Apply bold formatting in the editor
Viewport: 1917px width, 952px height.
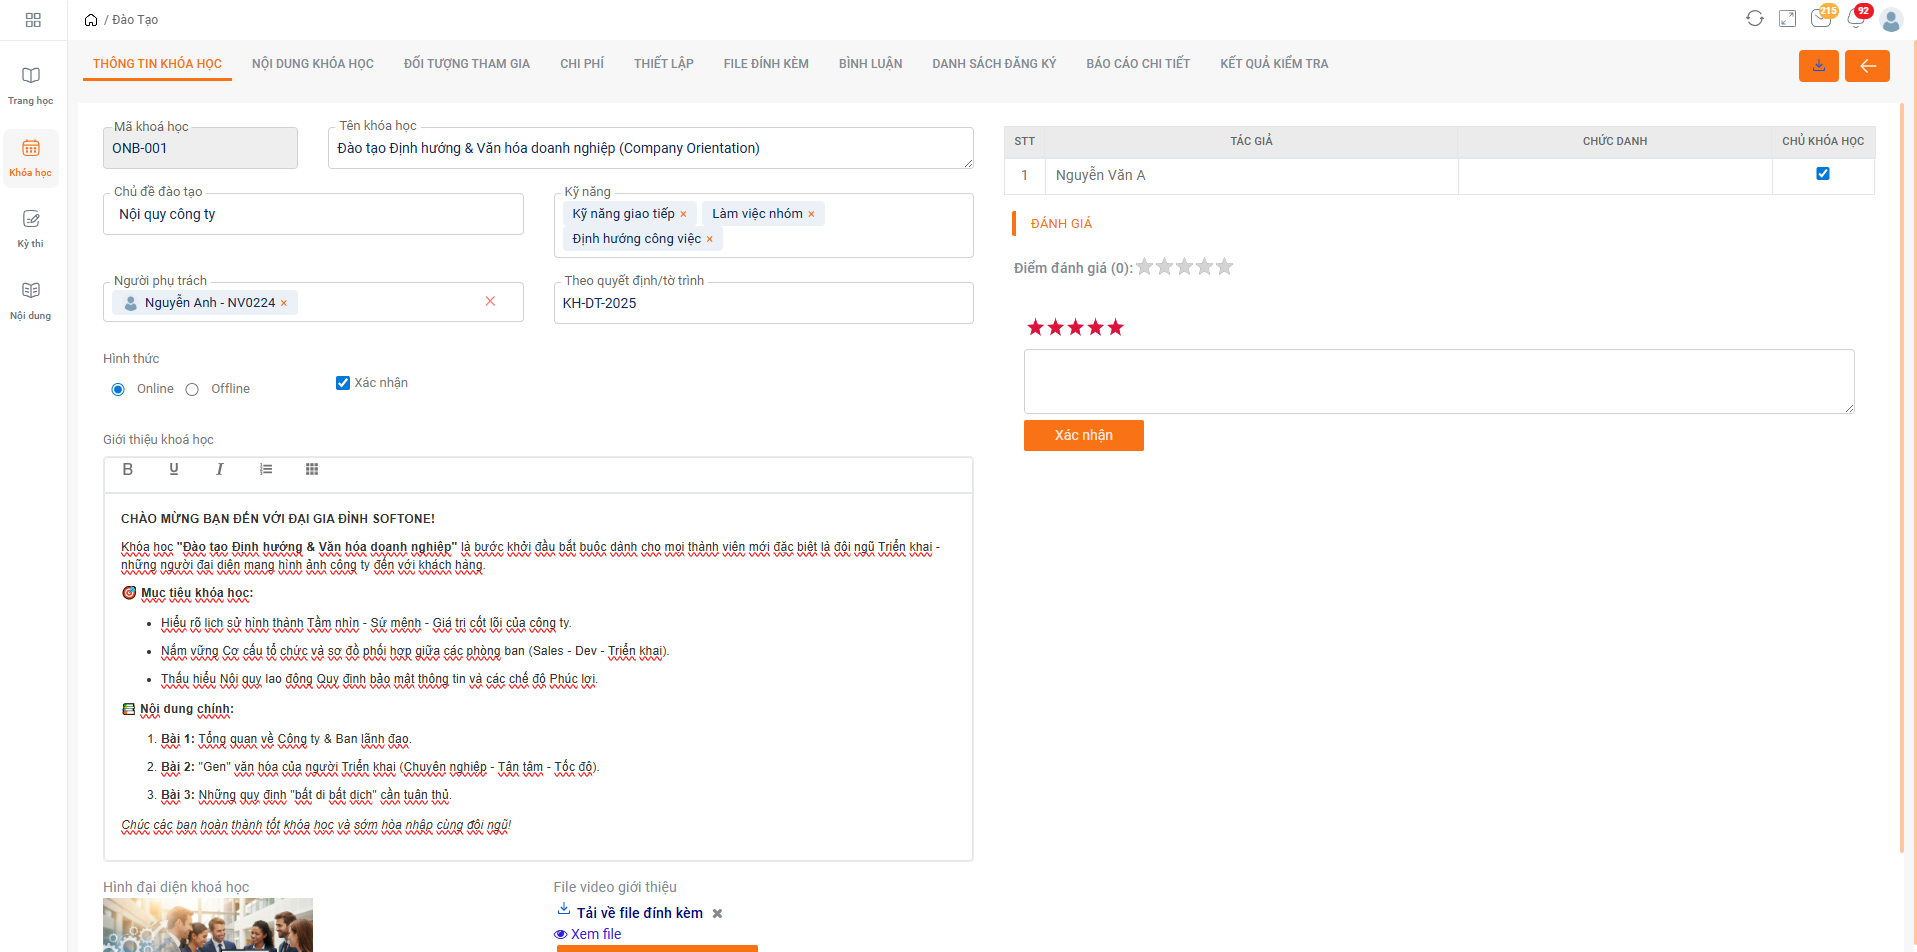[128, 469]
